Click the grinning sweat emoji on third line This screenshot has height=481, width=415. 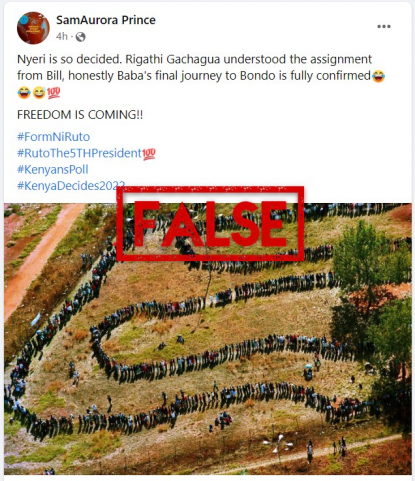click(x=39, y=93)
